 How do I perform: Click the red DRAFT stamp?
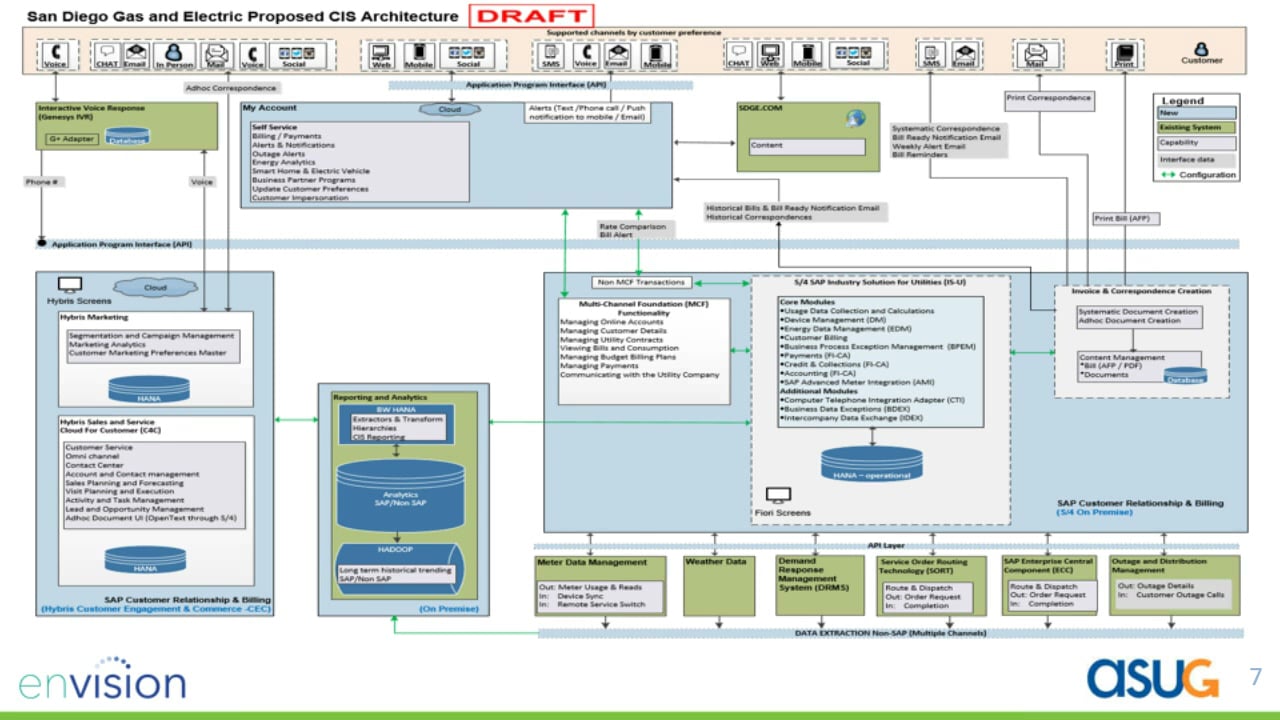(x=532, y=15)
